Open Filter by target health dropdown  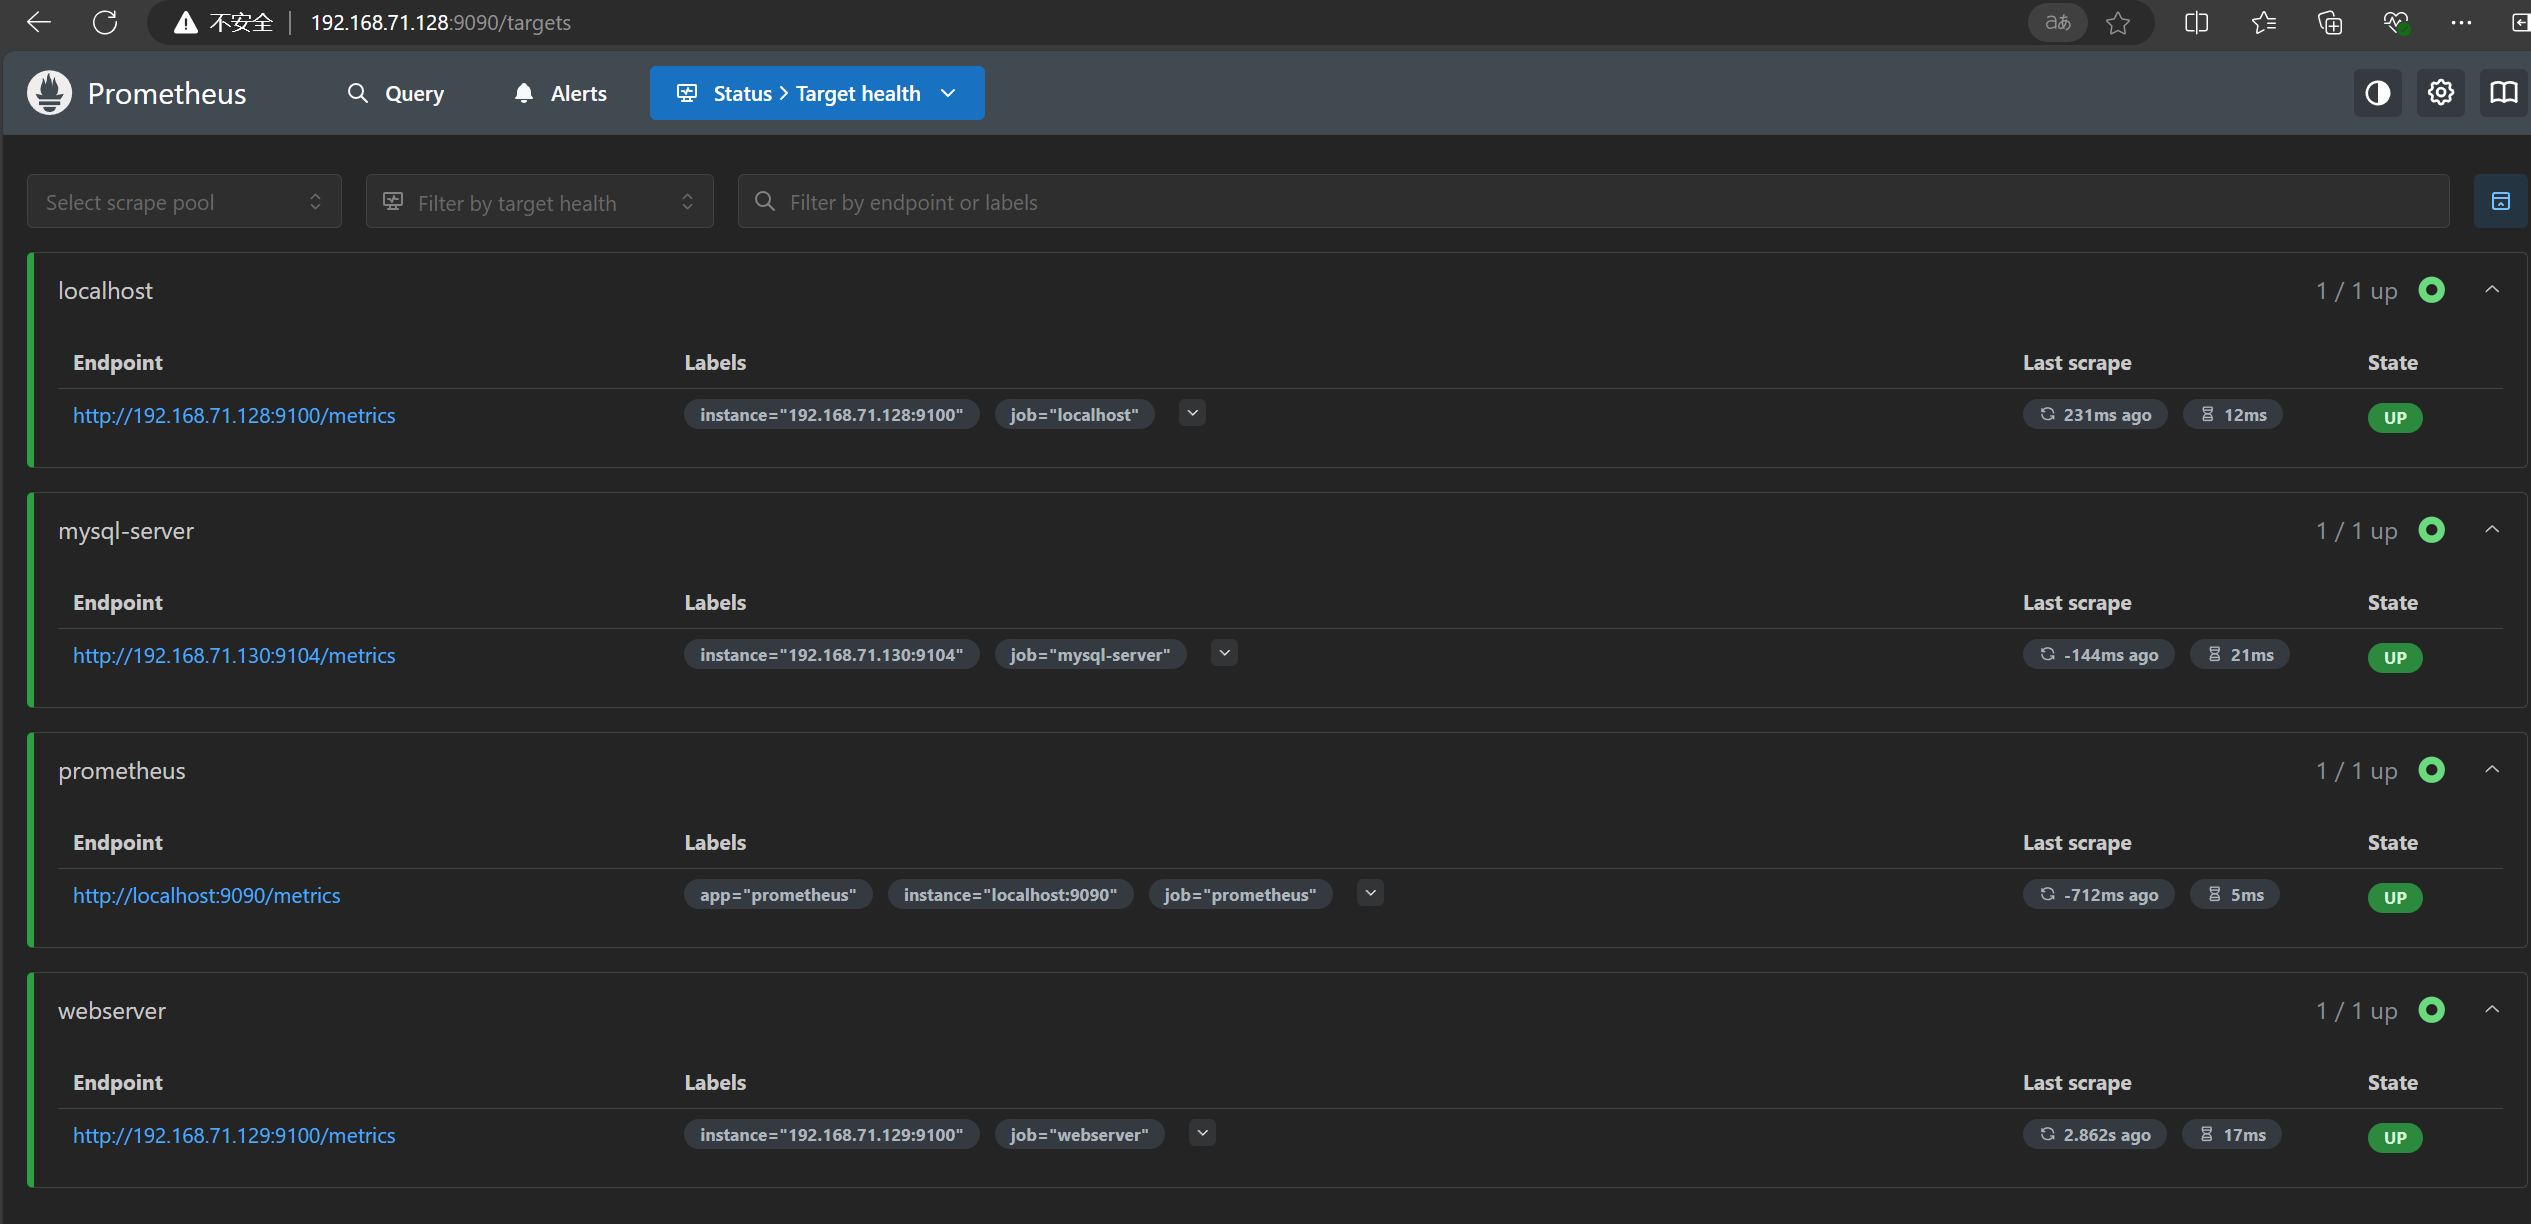pos(540,201)
